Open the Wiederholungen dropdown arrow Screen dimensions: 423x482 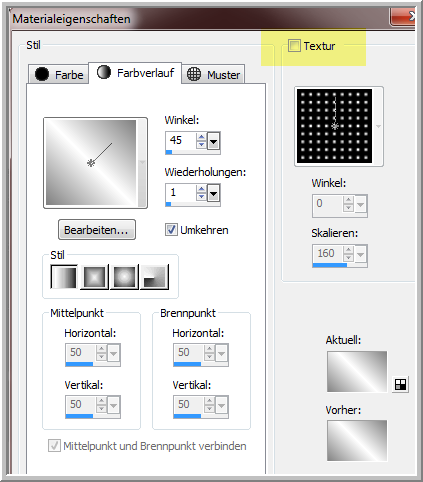click(x=213, y=193)
